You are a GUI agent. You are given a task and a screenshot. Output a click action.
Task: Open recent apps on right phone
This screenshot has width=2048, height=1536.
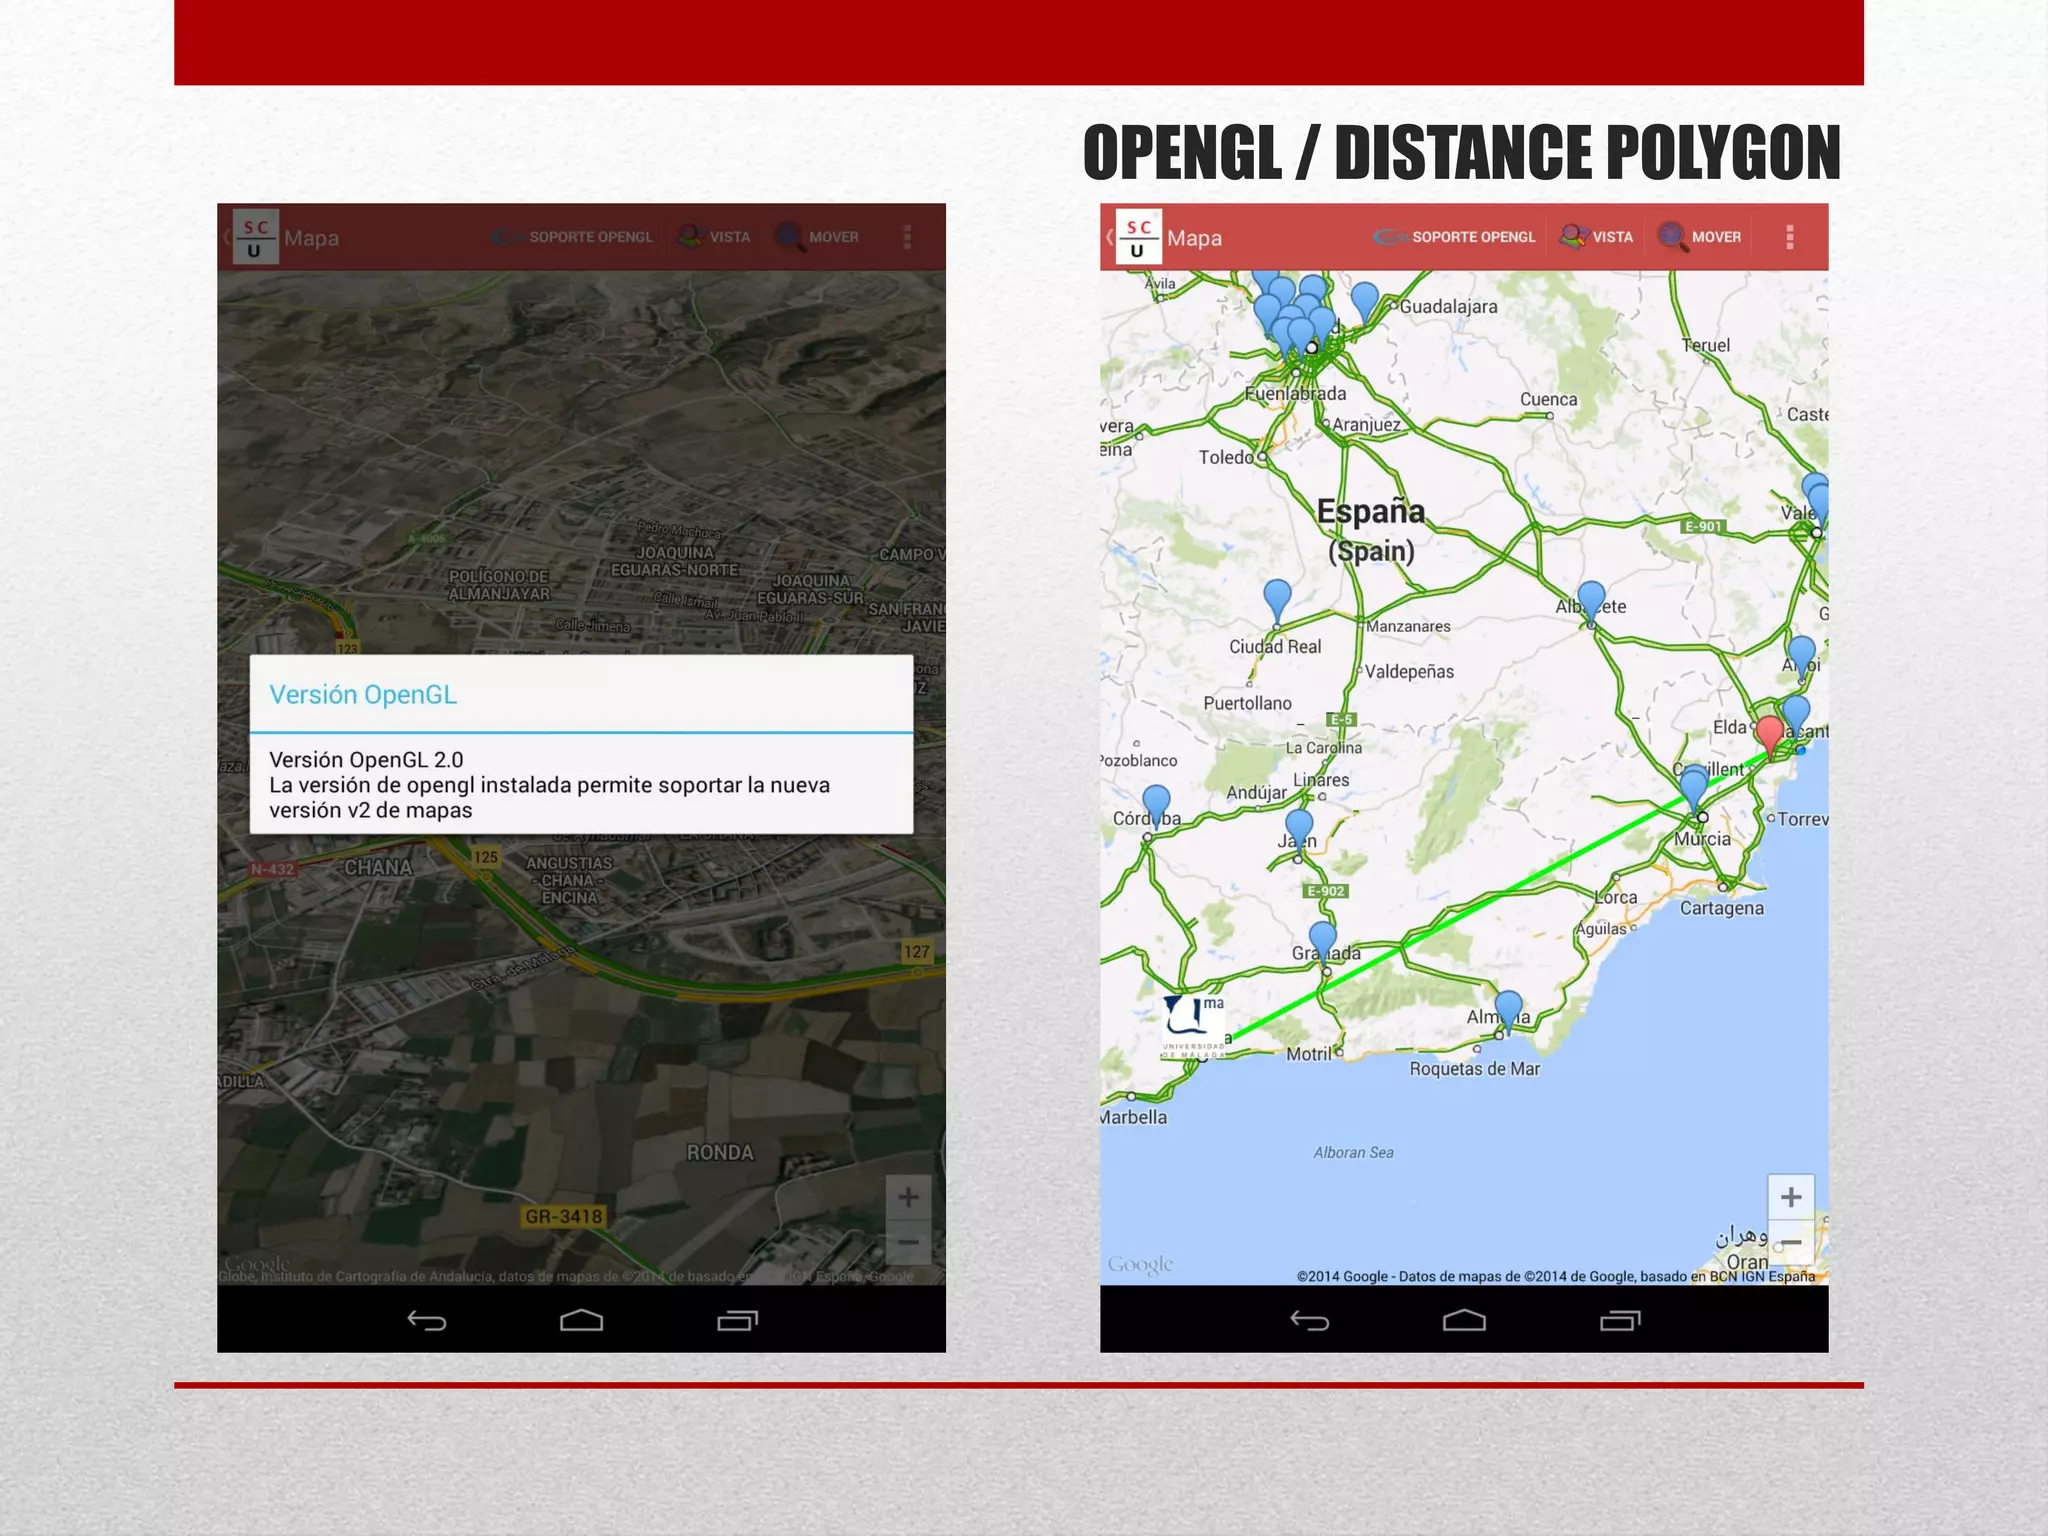click(x=1620, y=1321)
